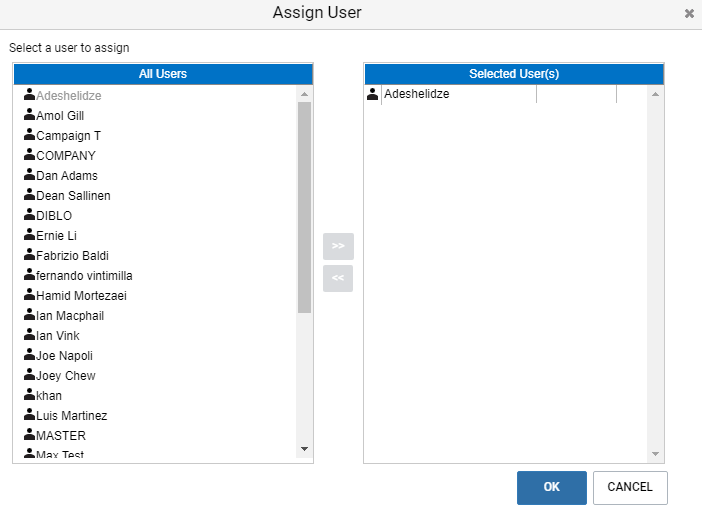Click user icon of greyed Adeshelidze in All Users

30,94
